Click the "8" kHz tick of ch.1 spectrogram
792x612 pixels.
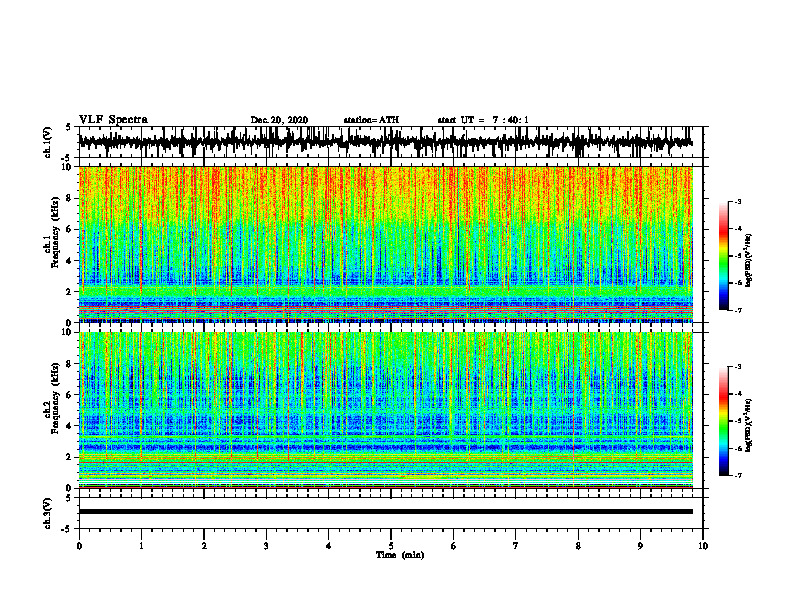tap(70, 198)
